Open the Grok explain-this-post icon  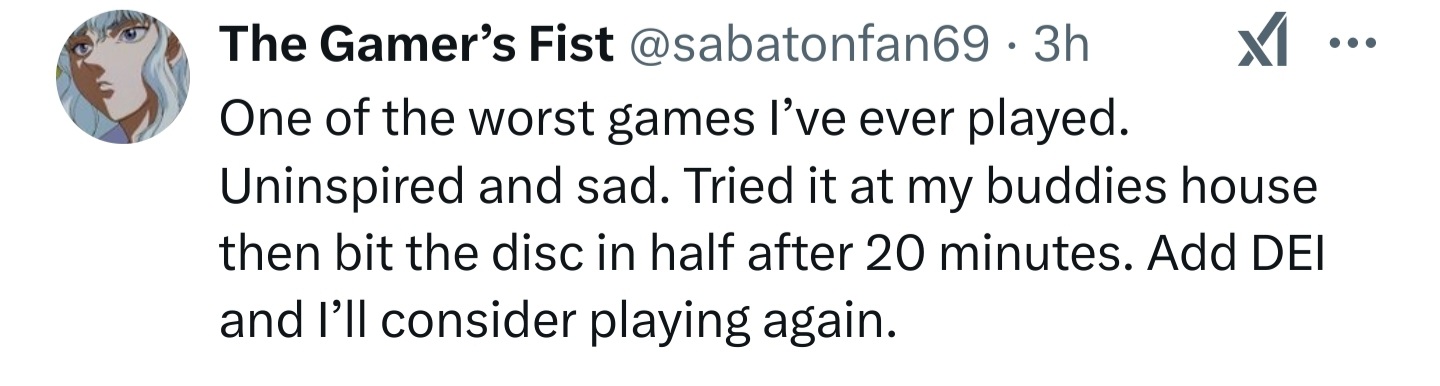pyautogui.click(x=1264, y=46)
